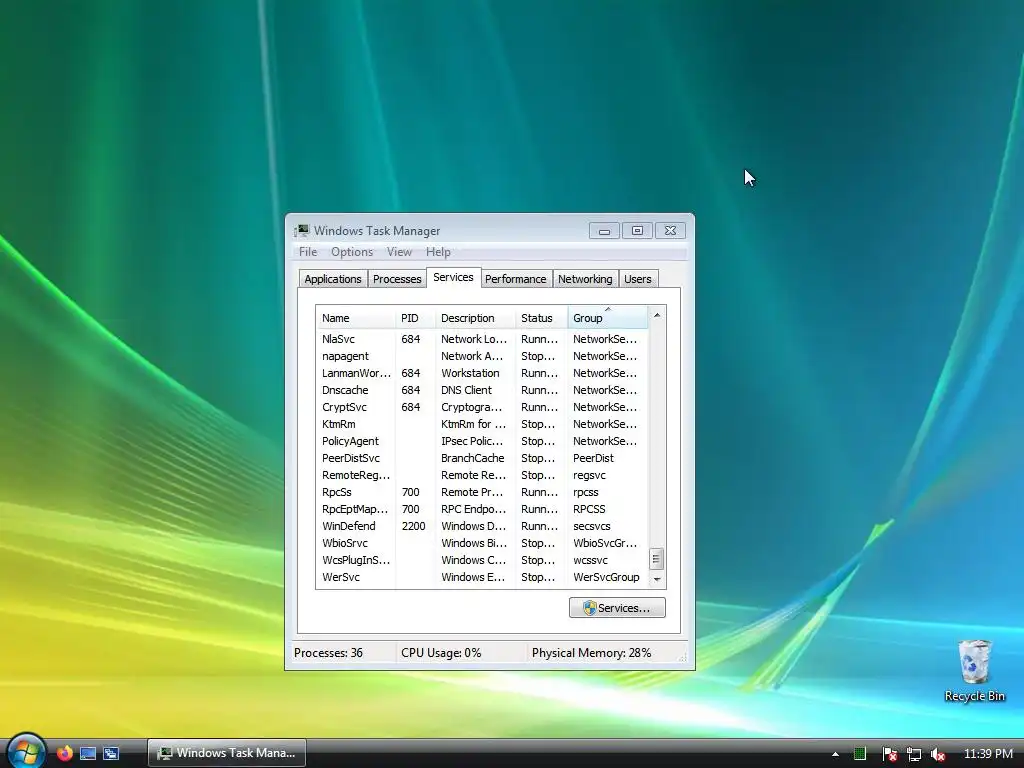Click the Task Manager title bar icon
The image size is (1024, 768).
pos(301,231)
